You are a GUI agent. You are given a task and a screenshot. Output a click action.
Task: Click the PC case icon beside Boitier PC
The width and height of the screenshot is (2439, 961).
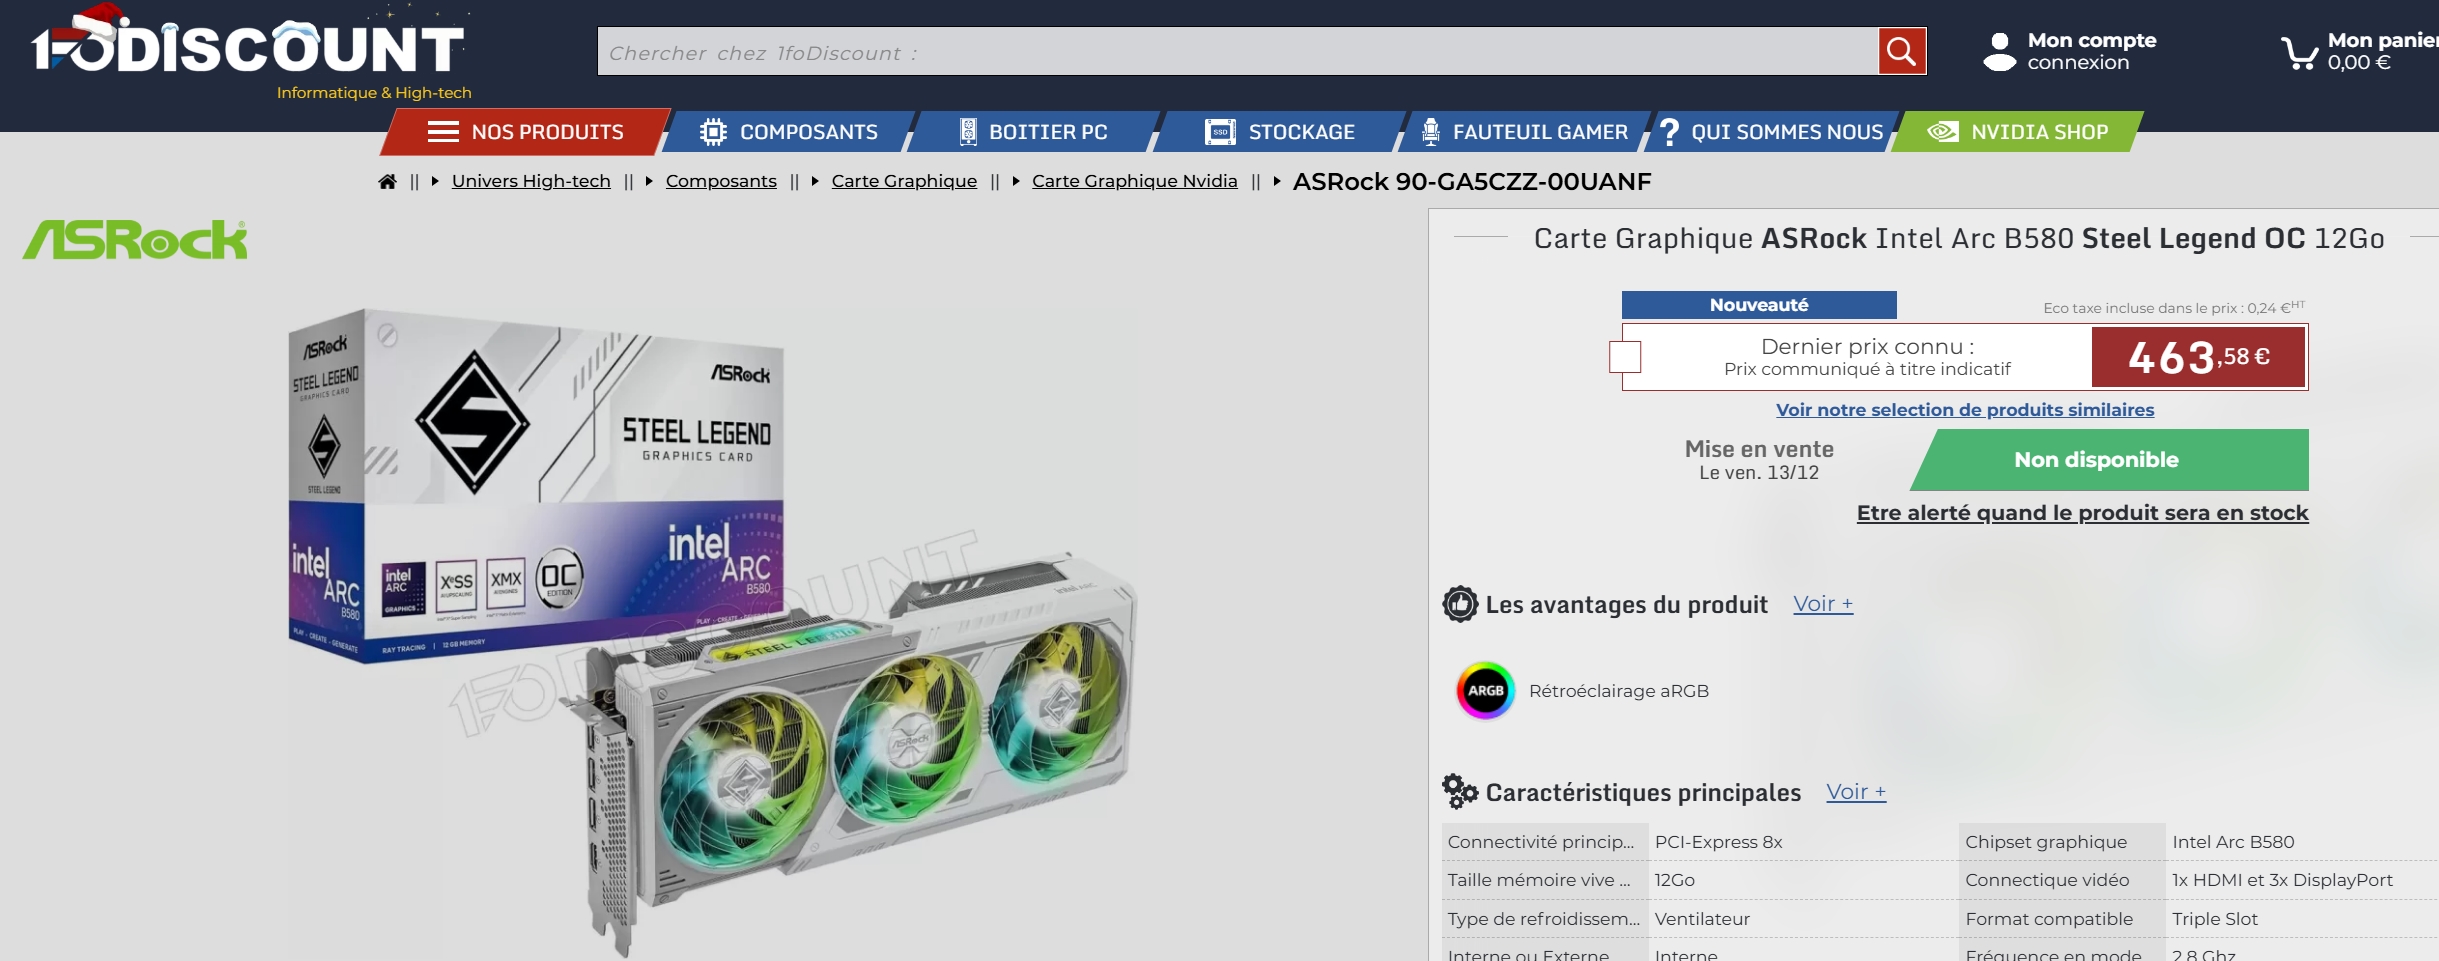968,132
